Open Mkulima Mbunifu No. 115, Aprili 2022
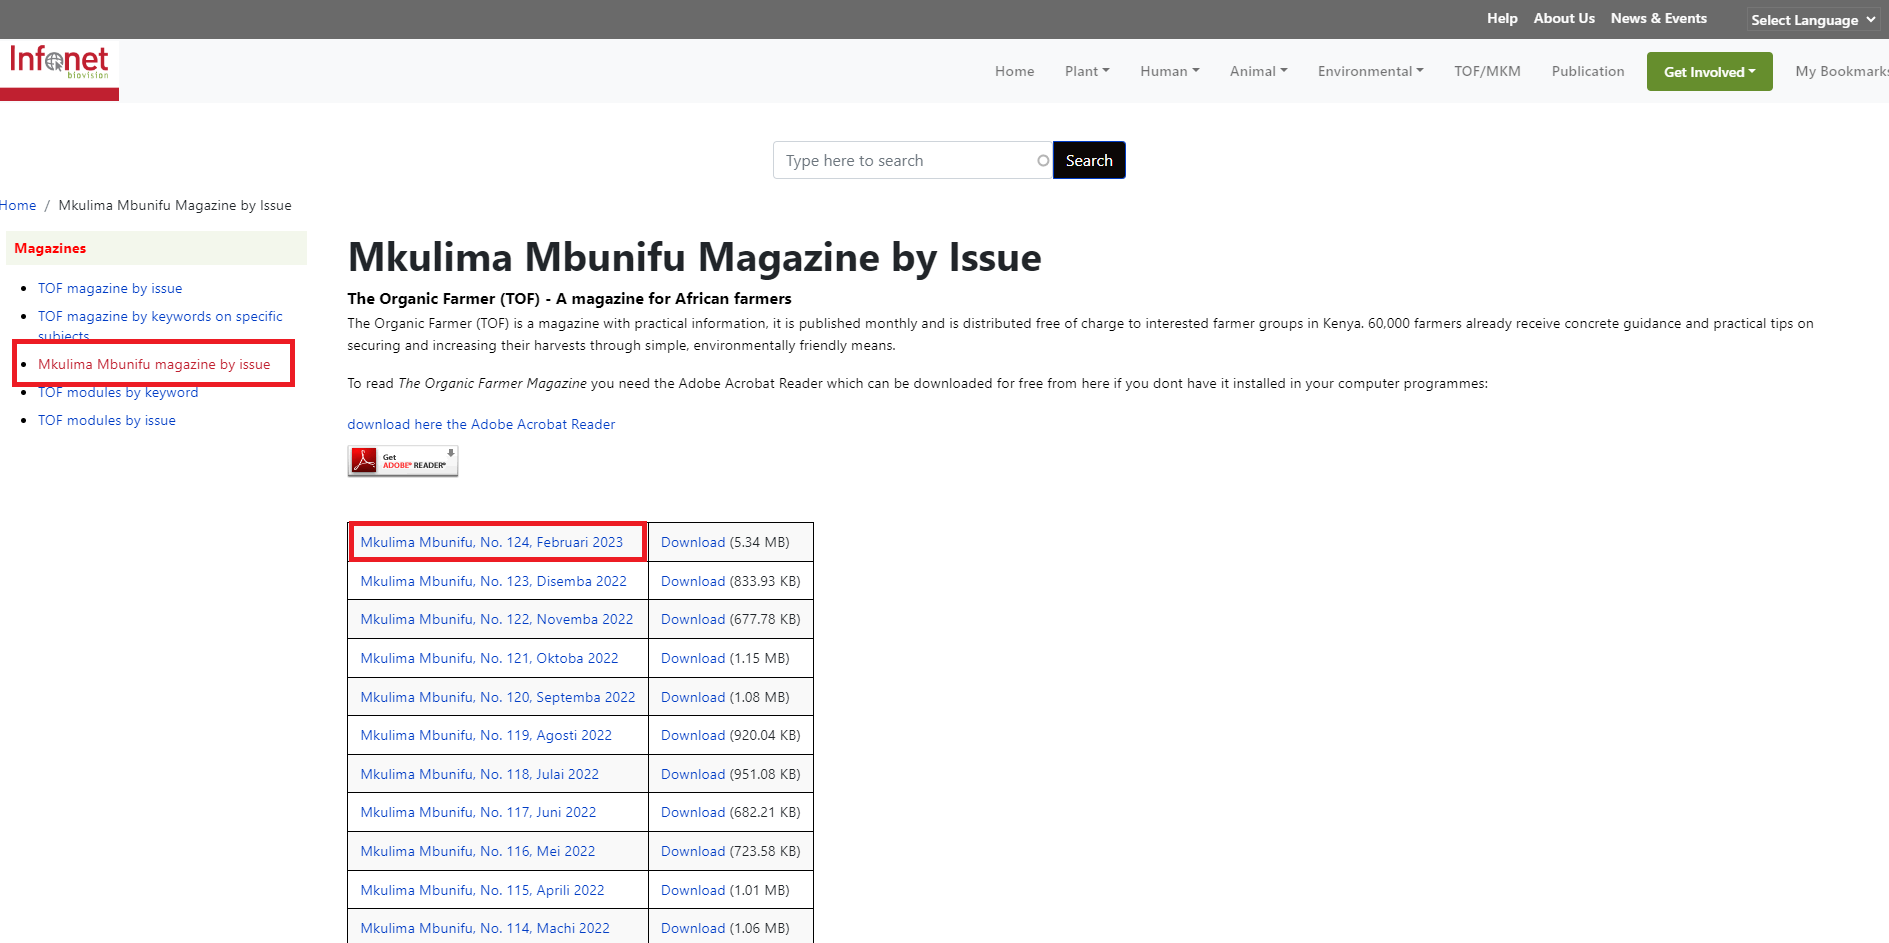 pos(482,890)
